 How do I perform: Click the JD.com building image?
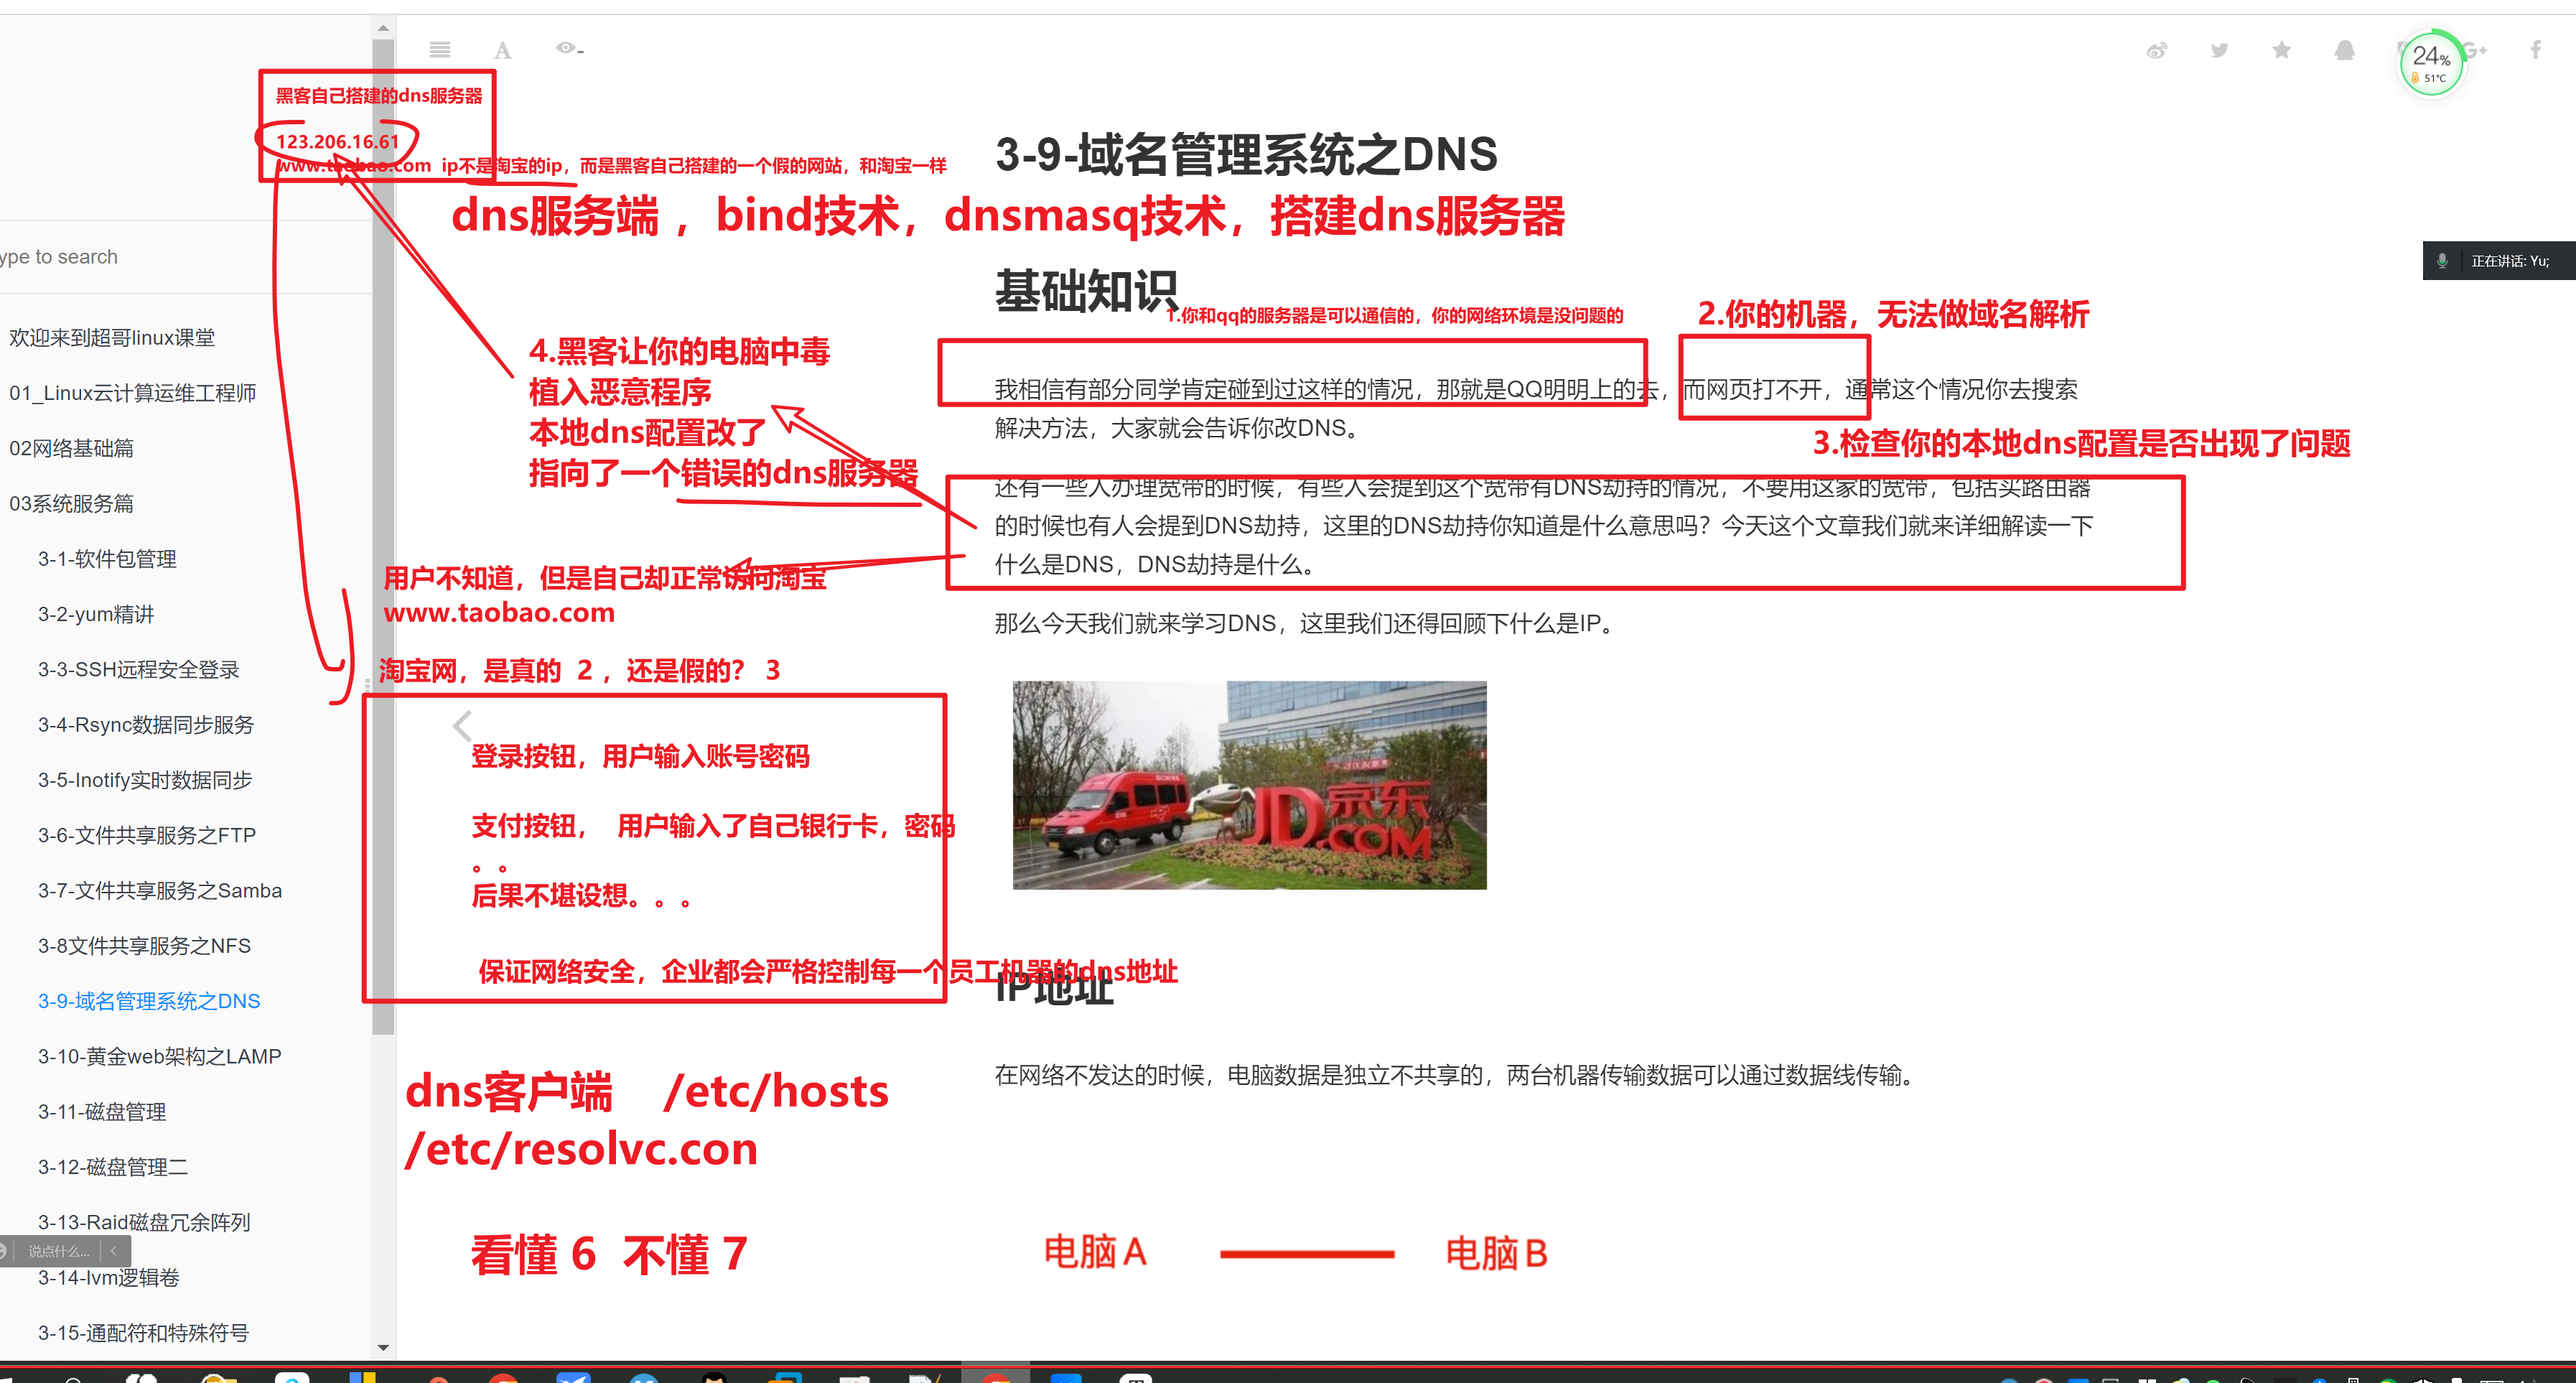point(1249,785)
